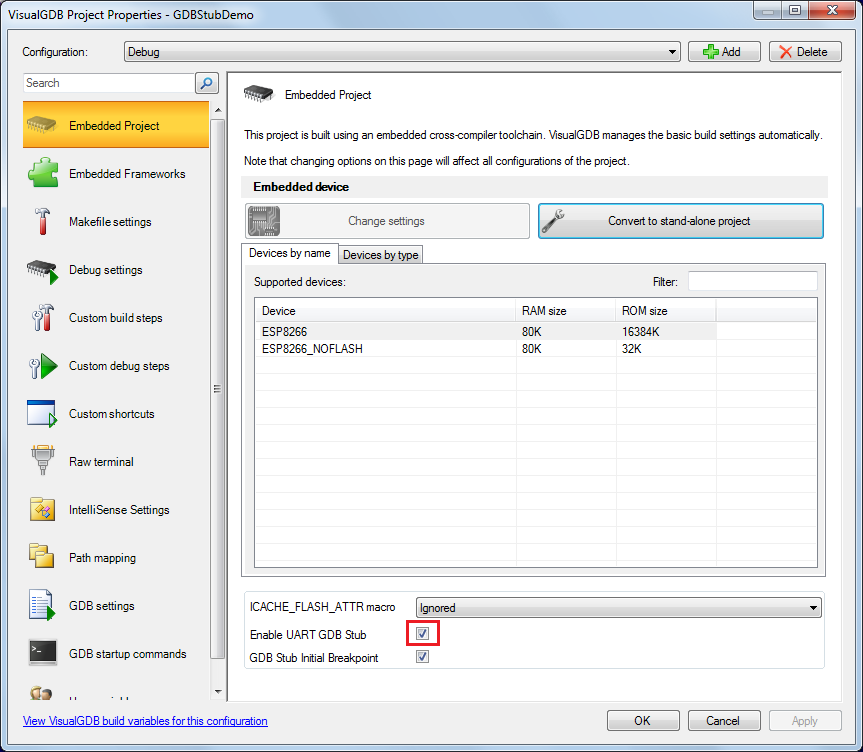Maximize the Project Properties window

pyautogui.click(x=795, y=10)
